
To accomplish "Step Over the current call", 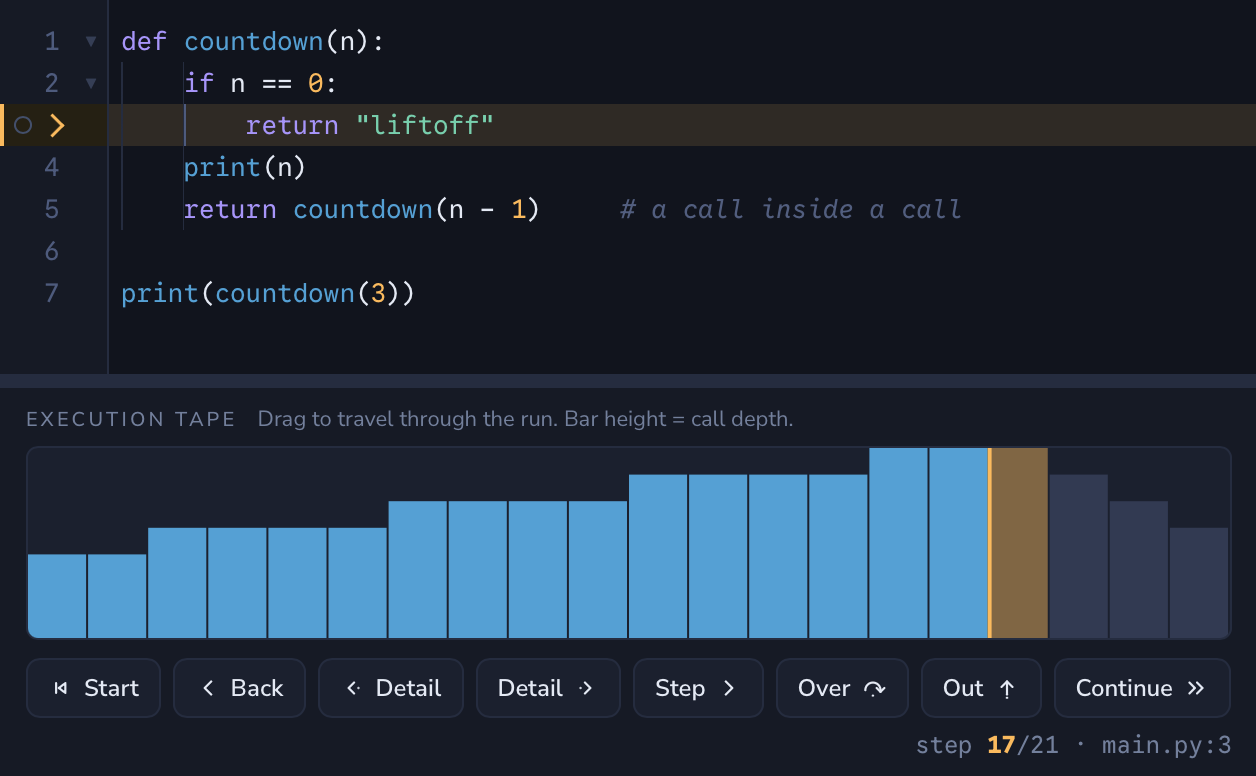I will (842, 688).
